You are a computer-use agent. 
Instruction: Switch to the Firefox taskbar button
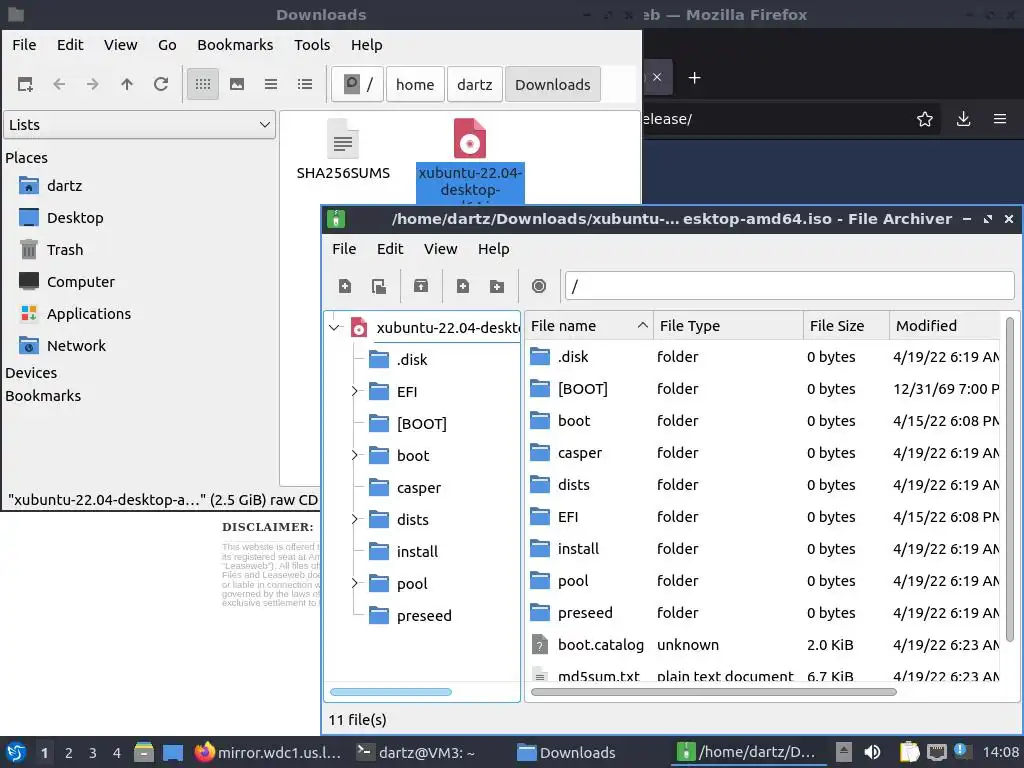[268, 752]
